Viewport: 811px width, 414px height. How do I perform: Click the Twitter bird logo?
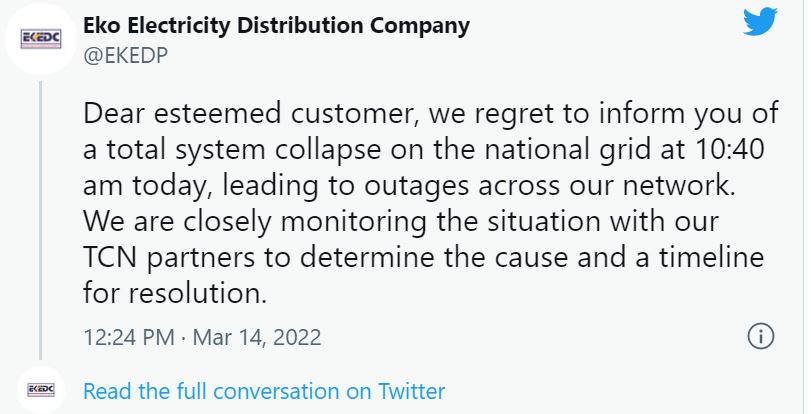point(760,22)
